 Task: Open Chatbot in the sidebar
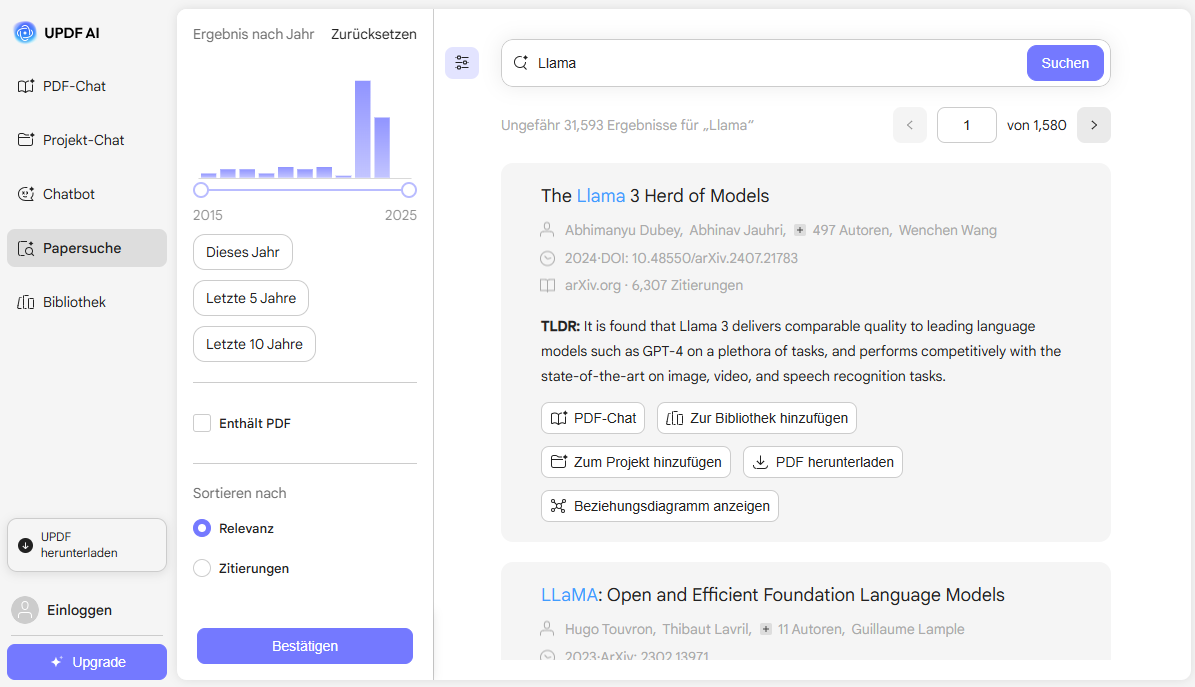coord(87,194)
